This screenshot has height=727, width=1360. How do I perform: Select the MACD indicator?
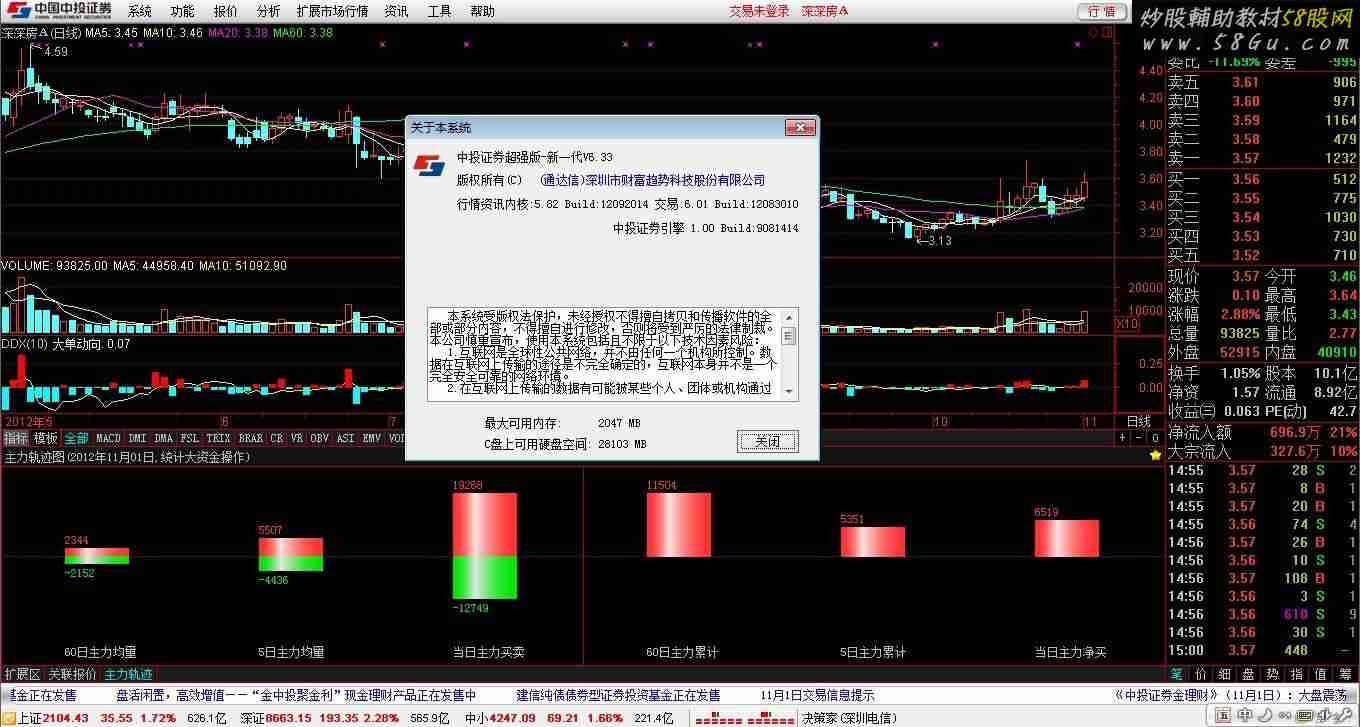[x=108, y=438]
